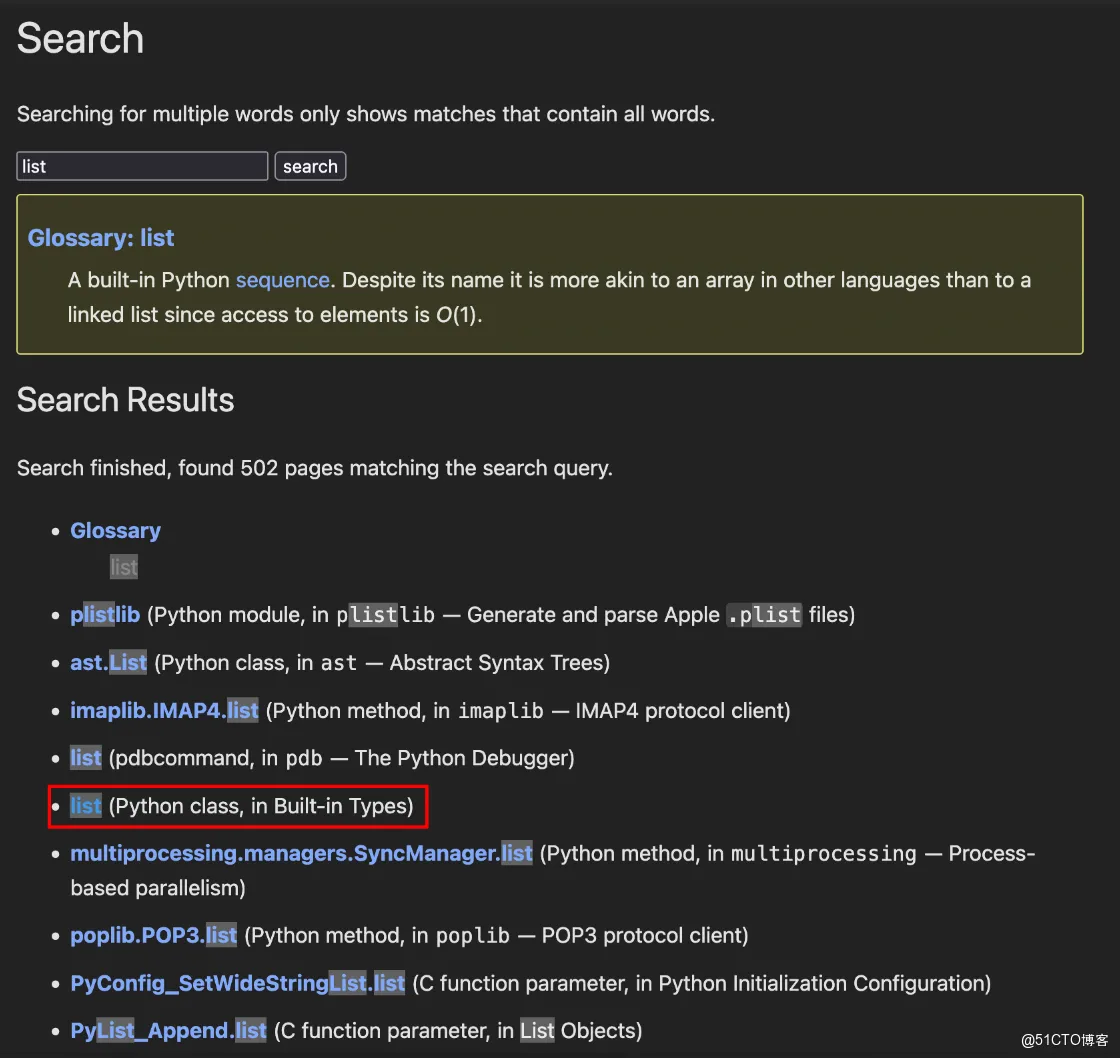Open the poplib.POP3.list method result
This screenshot has height=1058, width=1120.
[153, 936]
